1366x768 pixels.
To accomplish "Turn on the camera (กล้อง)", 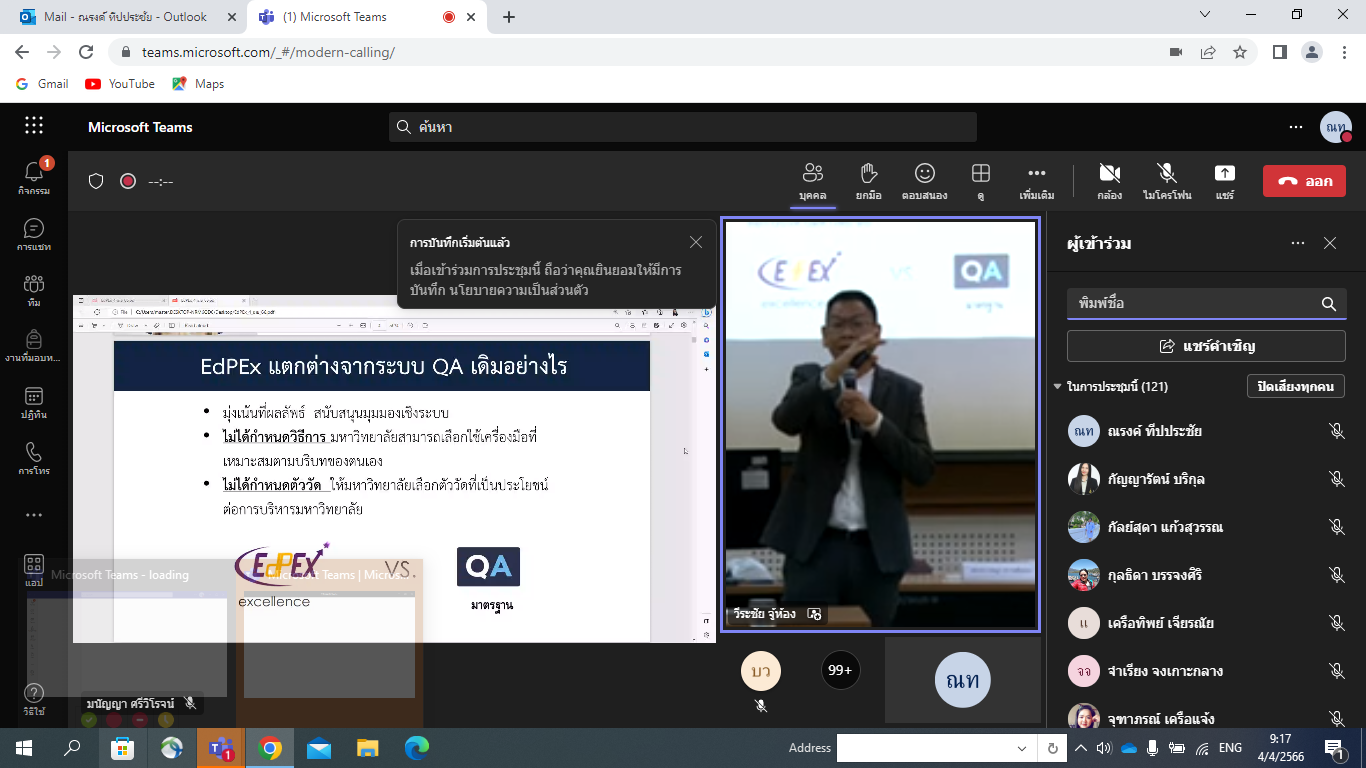I will pyautogui.click(x=1109, y=181).
